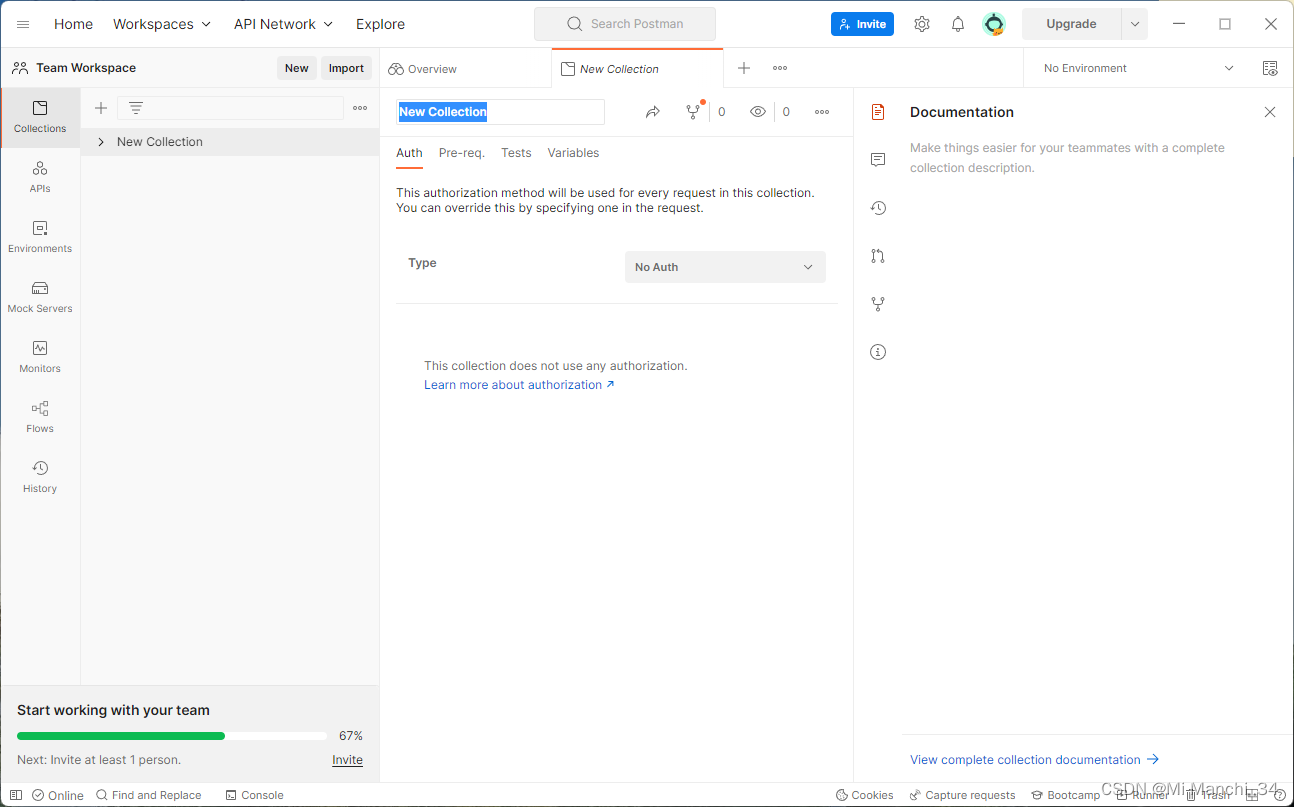1294x807 pixels.
Task: Click the blue Invite button
Action: [x=862, y=24]
